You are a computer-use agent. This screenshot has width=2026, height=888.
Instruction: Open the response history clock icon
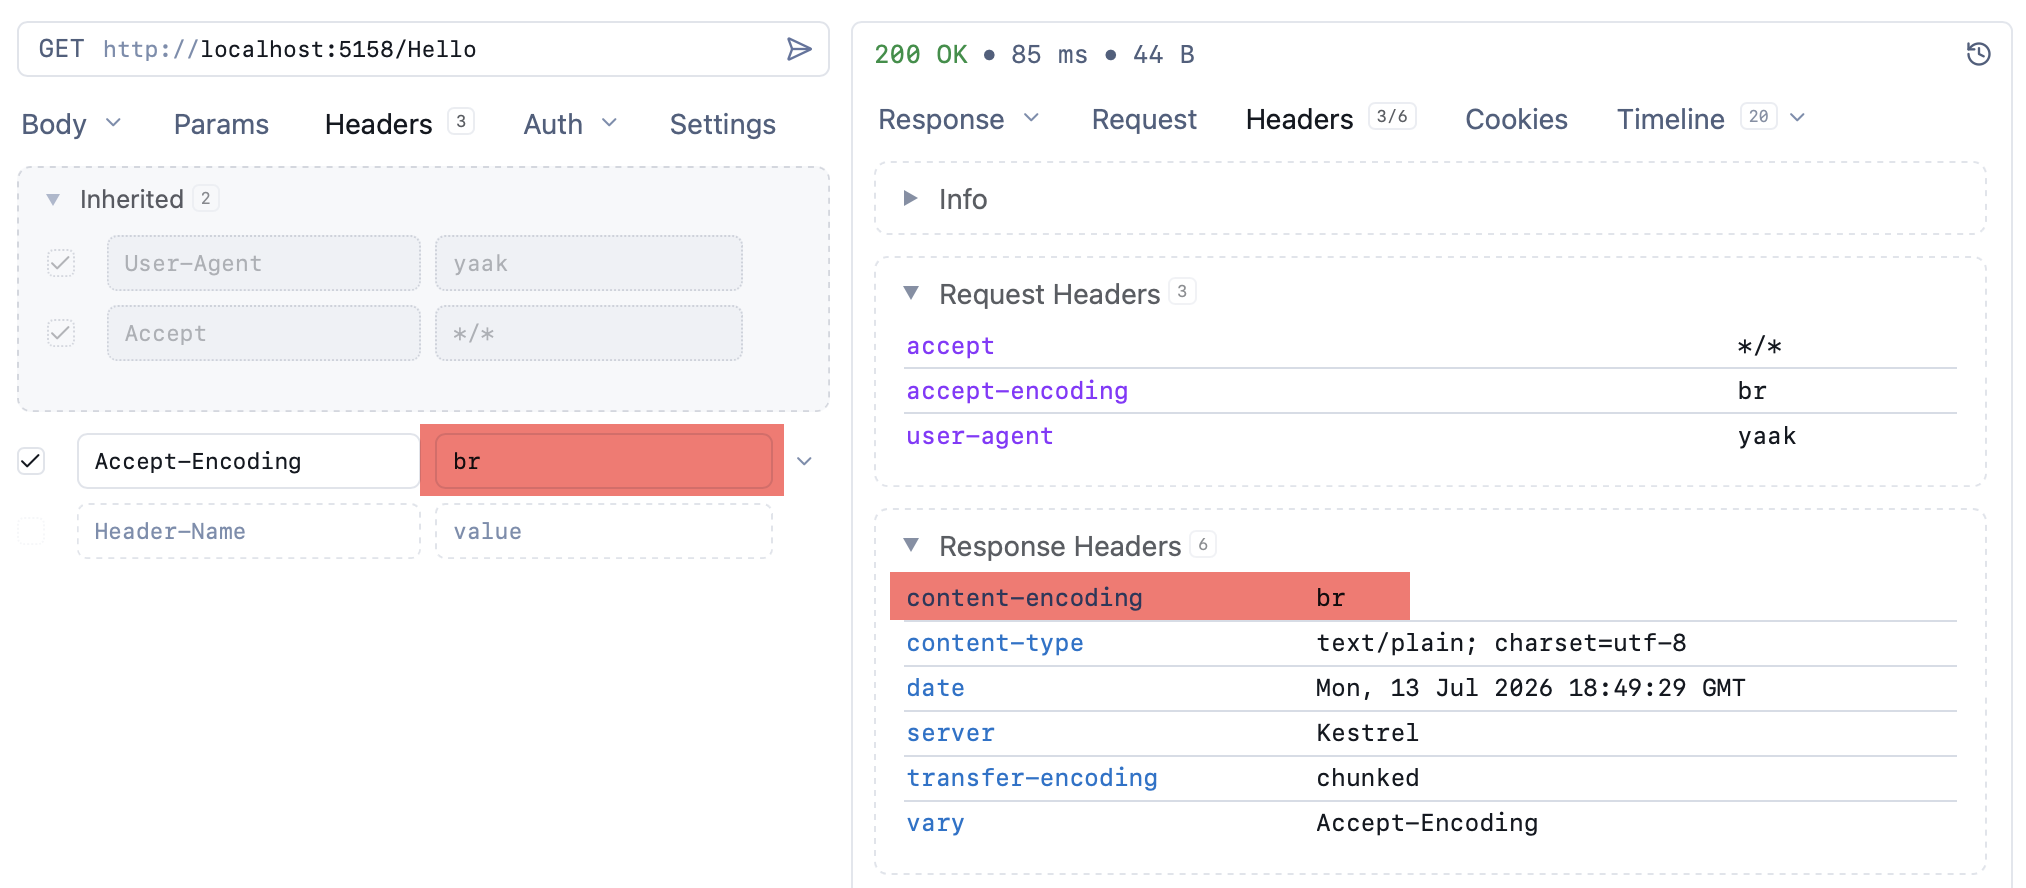tap(1978, 54)
